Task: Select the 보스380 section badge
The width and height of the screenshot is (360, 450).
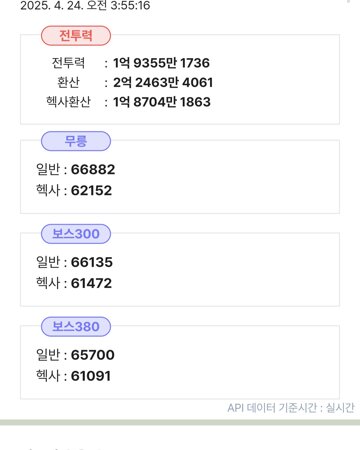Action: pos(76,326)
